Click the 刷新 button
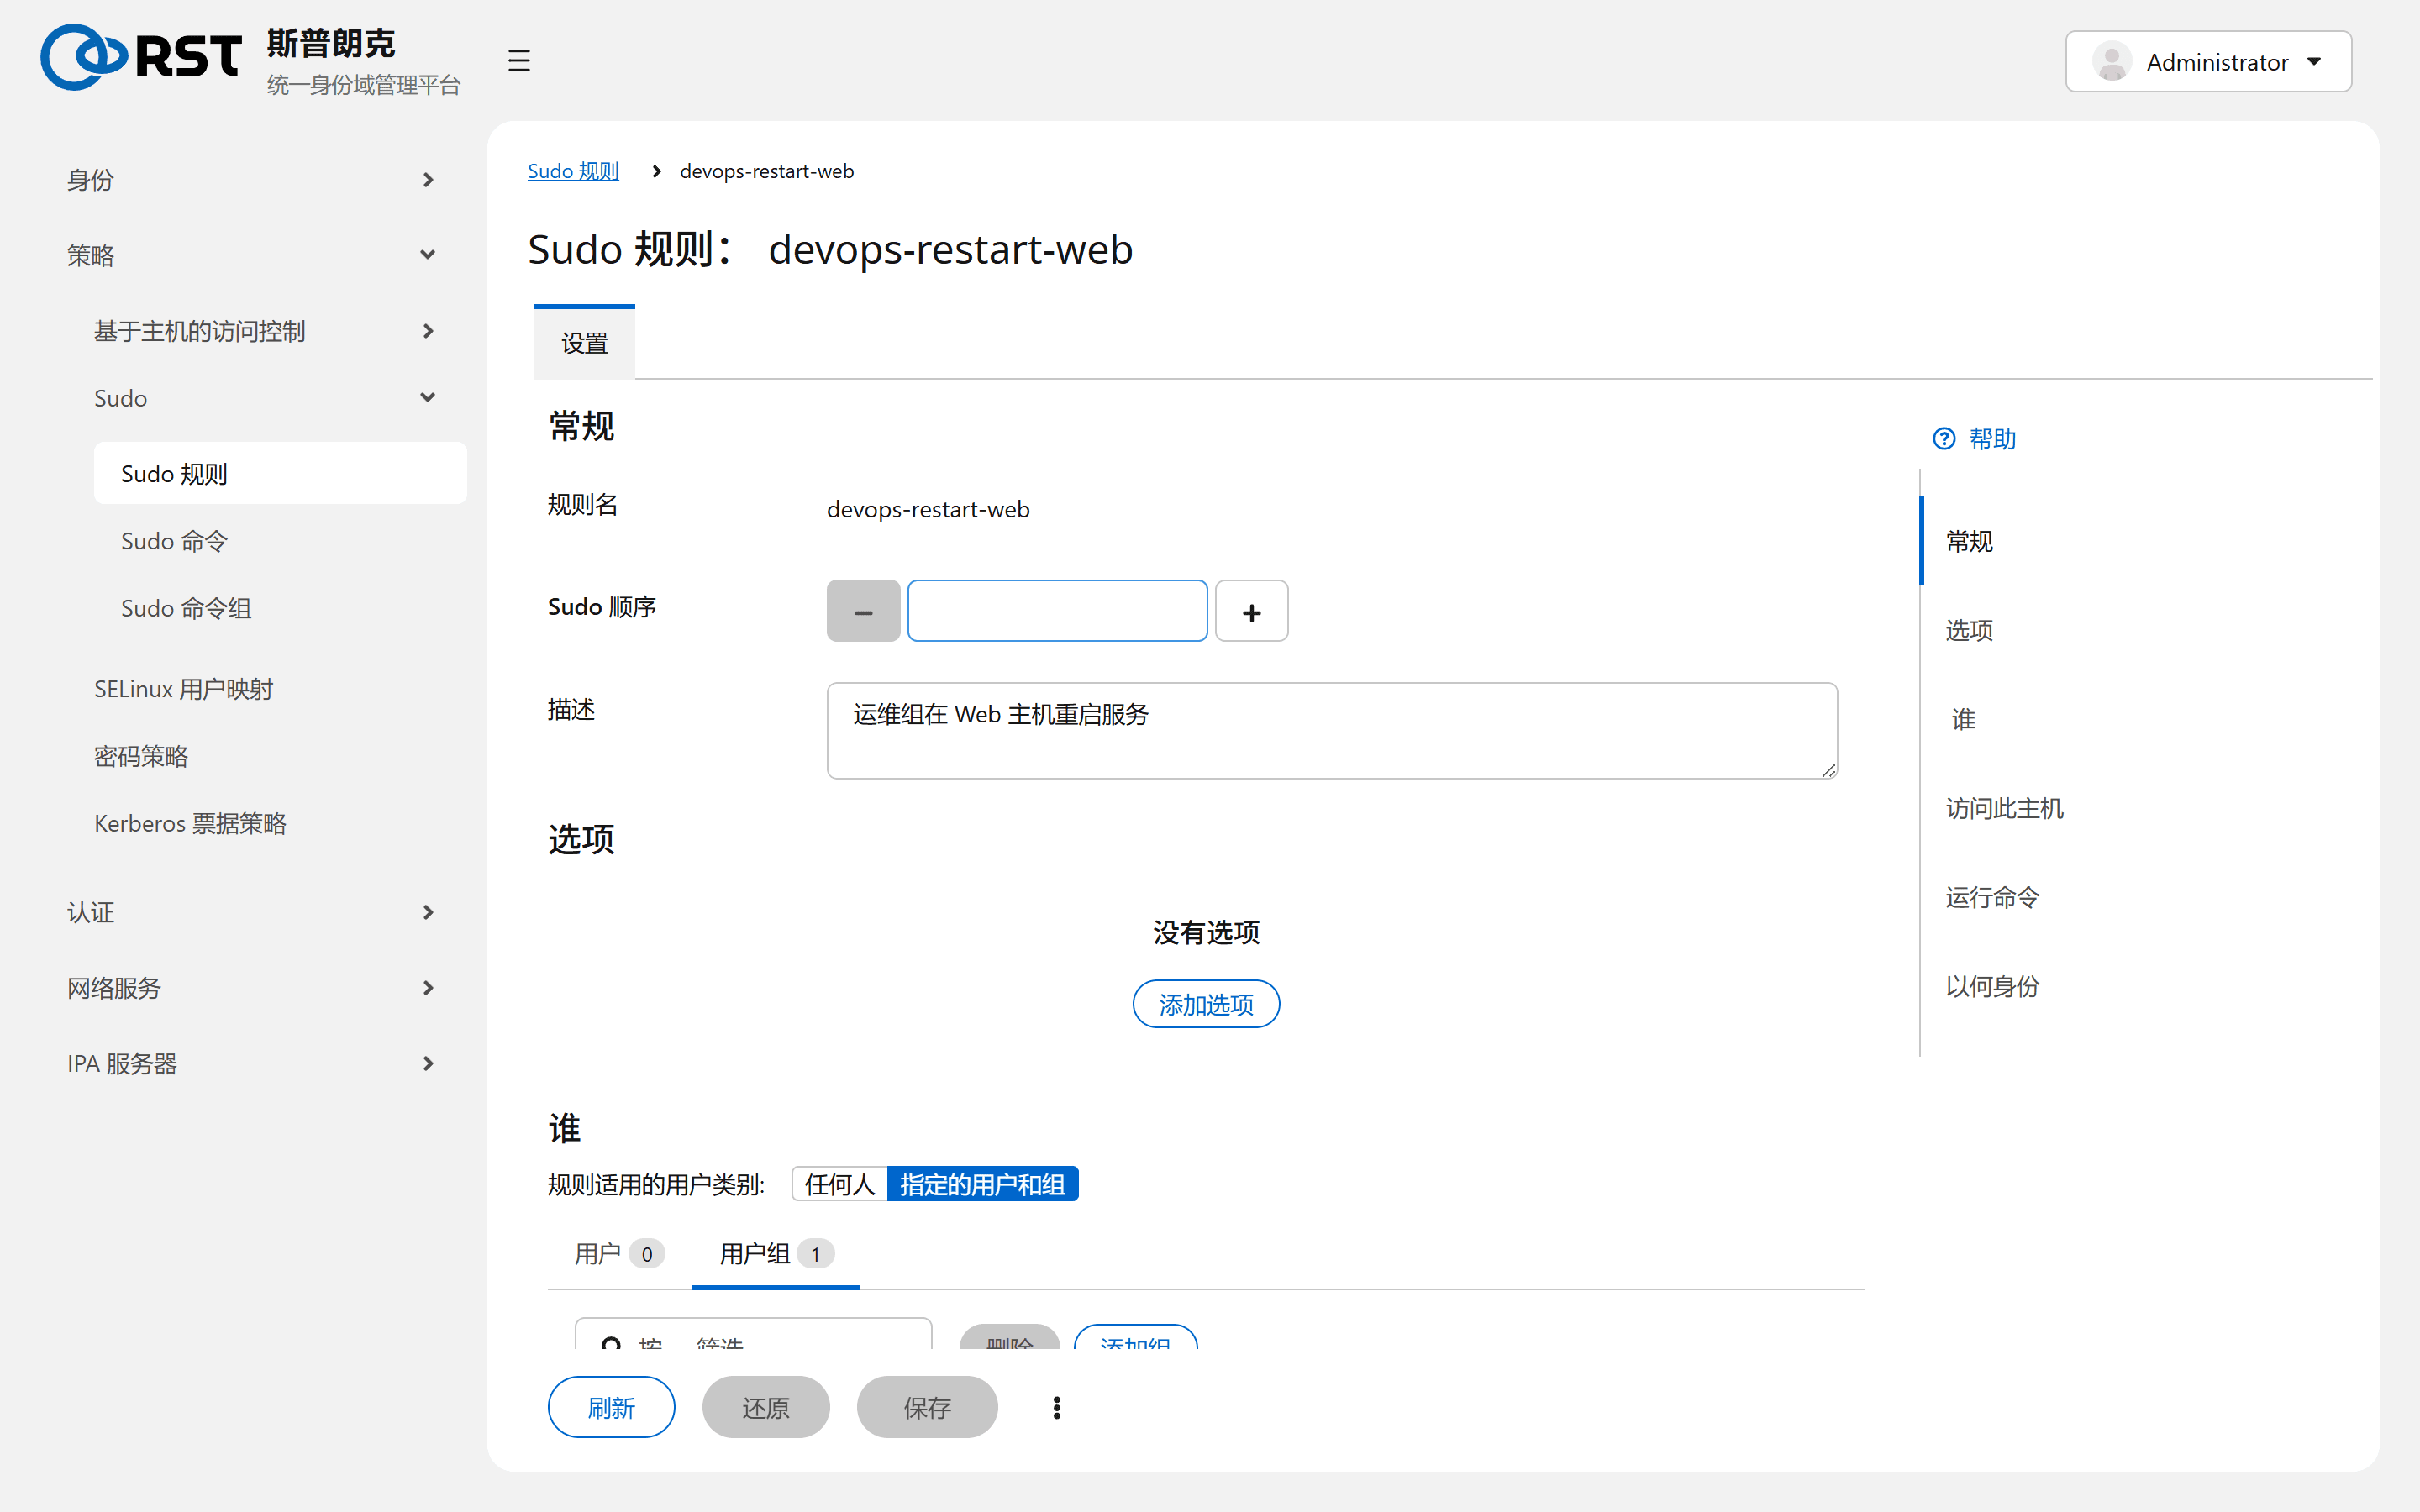Image resolution: width=2420 pixels, height=1512 pixels. pyautogui.click(x=611, y=1407)
